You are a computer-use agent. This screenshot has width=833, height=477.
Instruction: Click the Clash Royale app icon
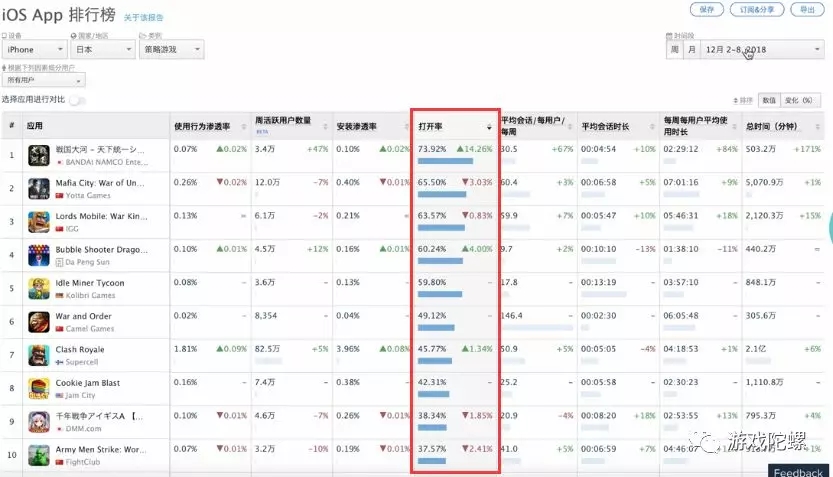pos(39,355)
